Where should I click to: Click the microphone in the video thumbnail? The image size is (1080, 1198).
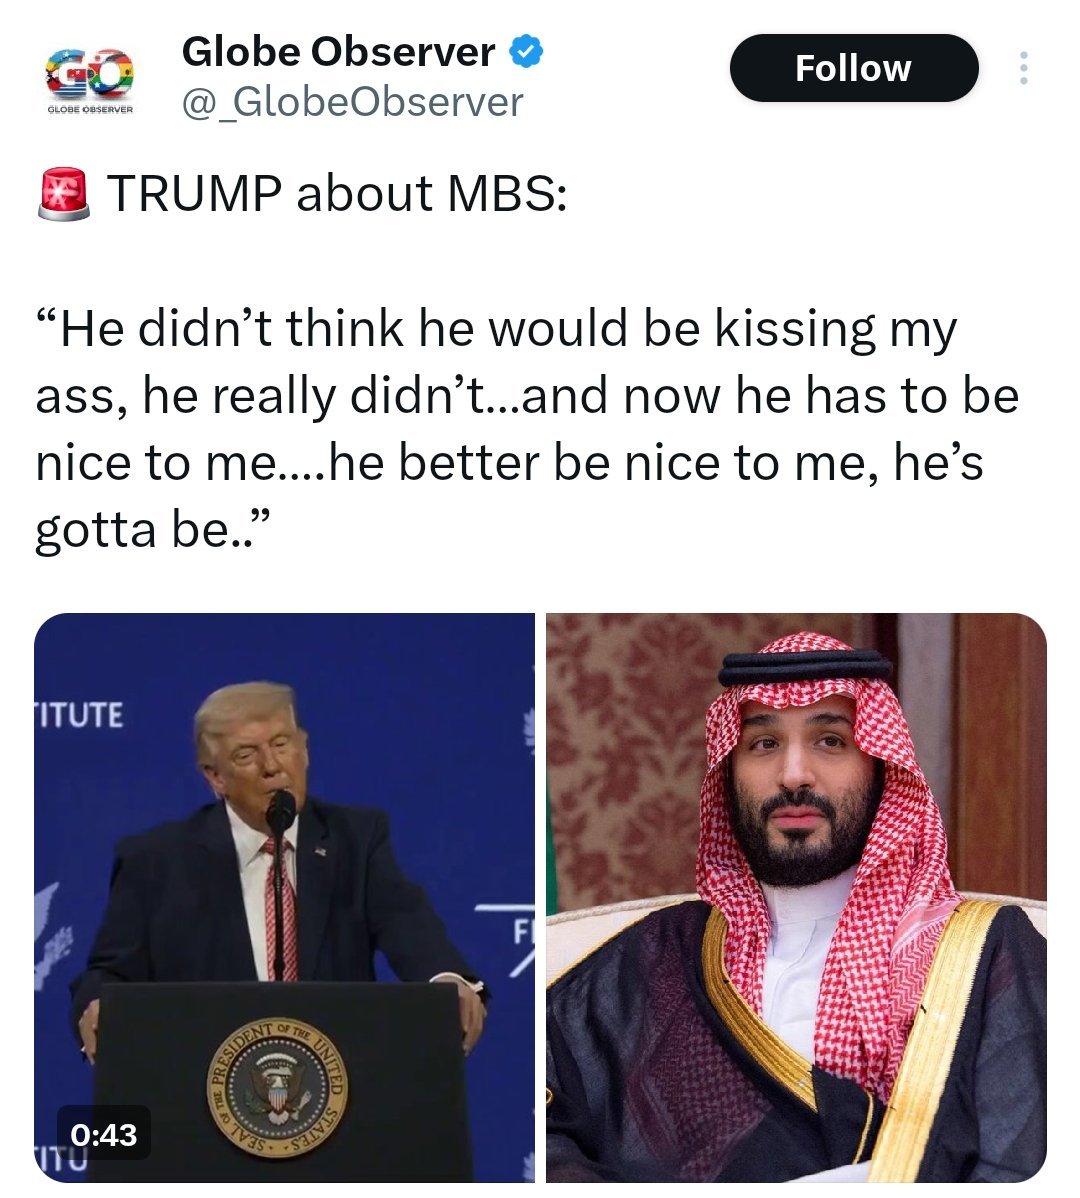pos(280,814)
